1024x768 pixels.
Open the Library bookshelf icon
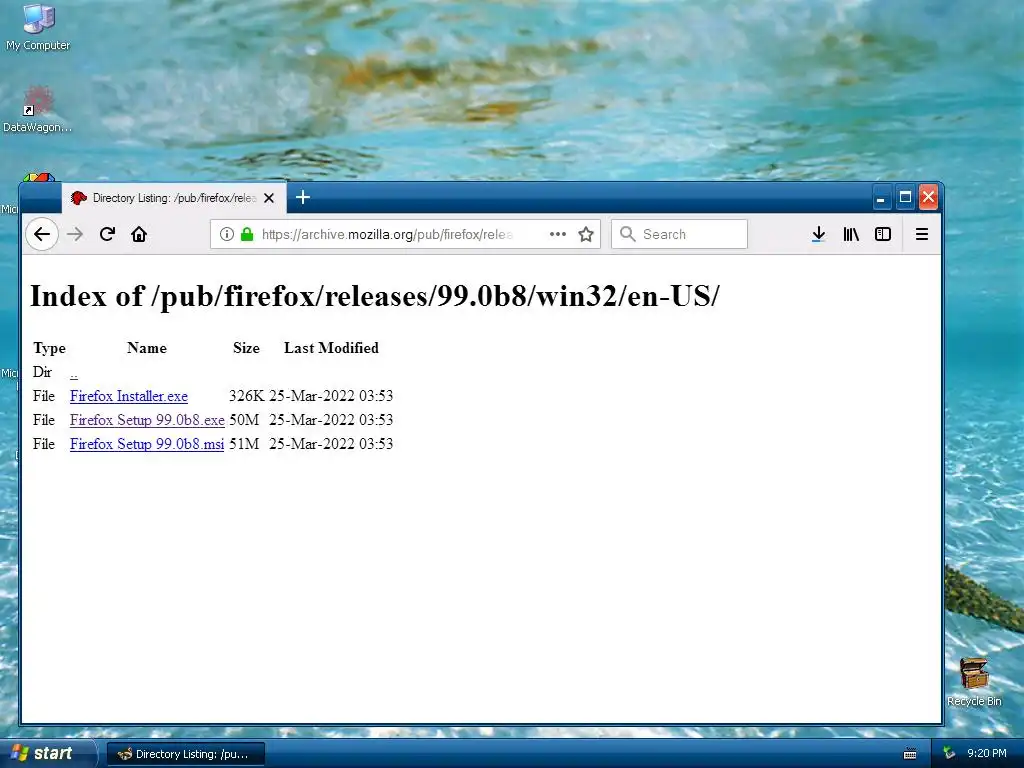click(x=851, y=234)
